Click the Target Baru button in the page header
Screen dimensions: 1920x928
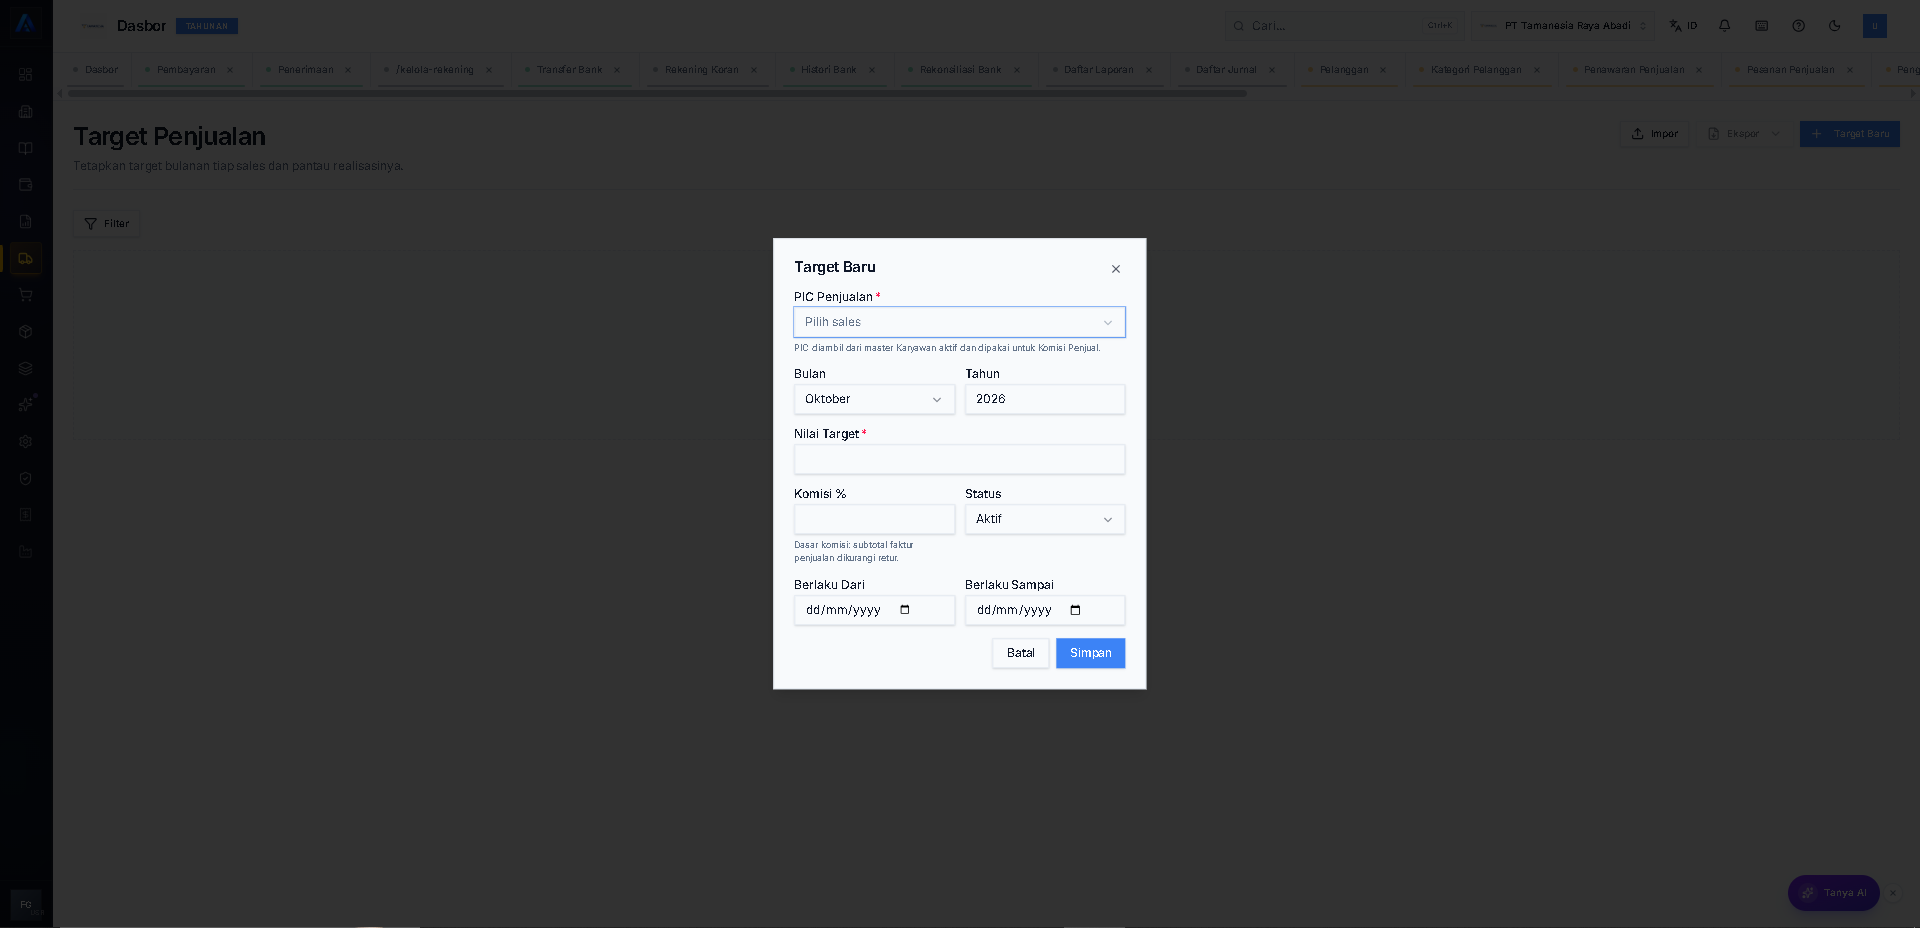1850,134
